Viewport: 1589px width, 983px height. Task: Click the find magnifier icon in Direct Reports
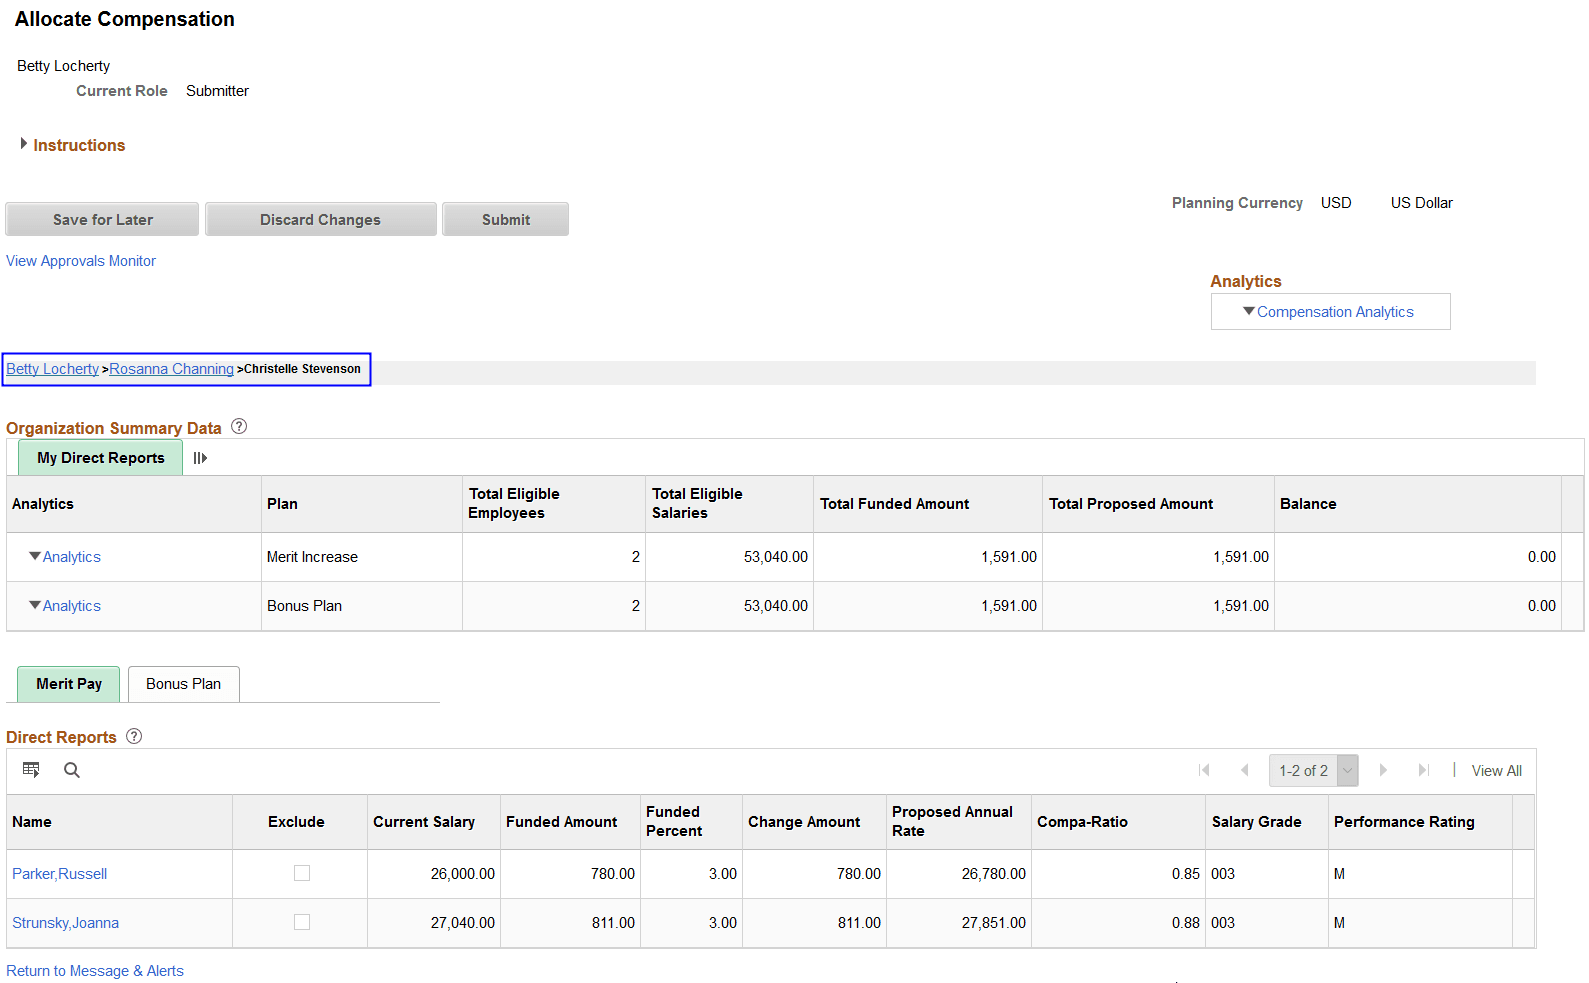point(72,770)
